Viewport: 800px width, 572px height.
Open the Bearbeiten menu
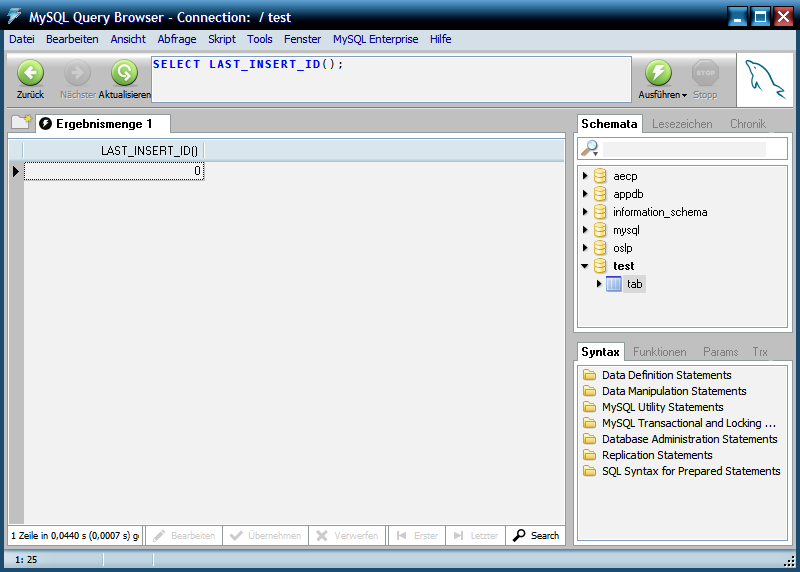[72, 39]
